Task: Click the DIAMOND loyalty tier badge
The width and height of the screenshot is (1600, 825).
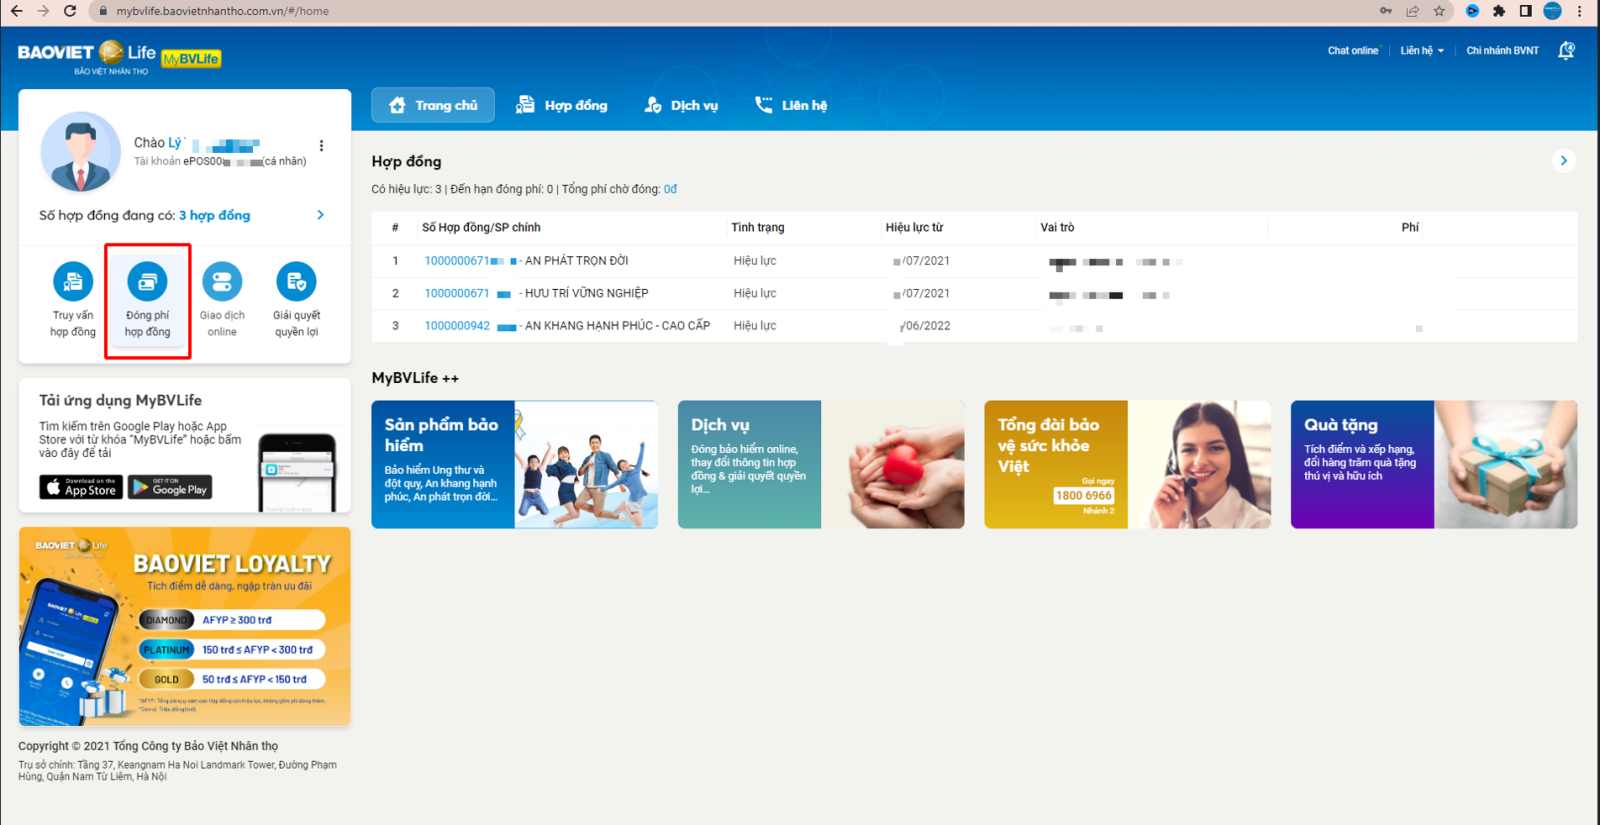Action: pos(166,620)
